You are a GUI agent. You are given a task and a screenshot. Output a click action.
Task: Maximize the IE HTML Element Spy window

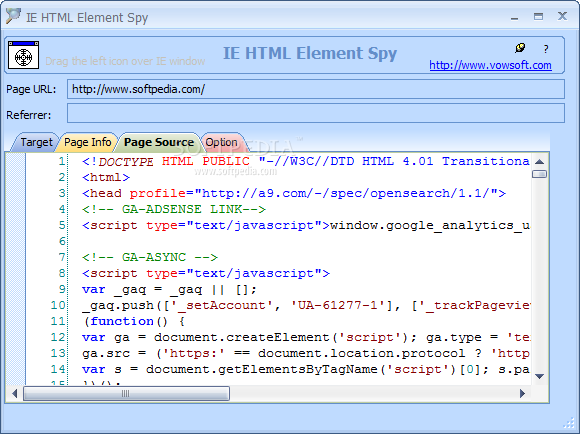(539, 17)
